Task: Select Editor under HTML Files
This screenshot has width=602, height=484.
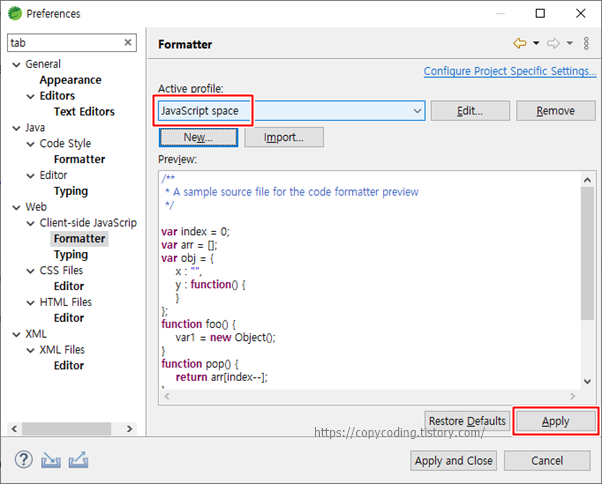Action: 69,318
